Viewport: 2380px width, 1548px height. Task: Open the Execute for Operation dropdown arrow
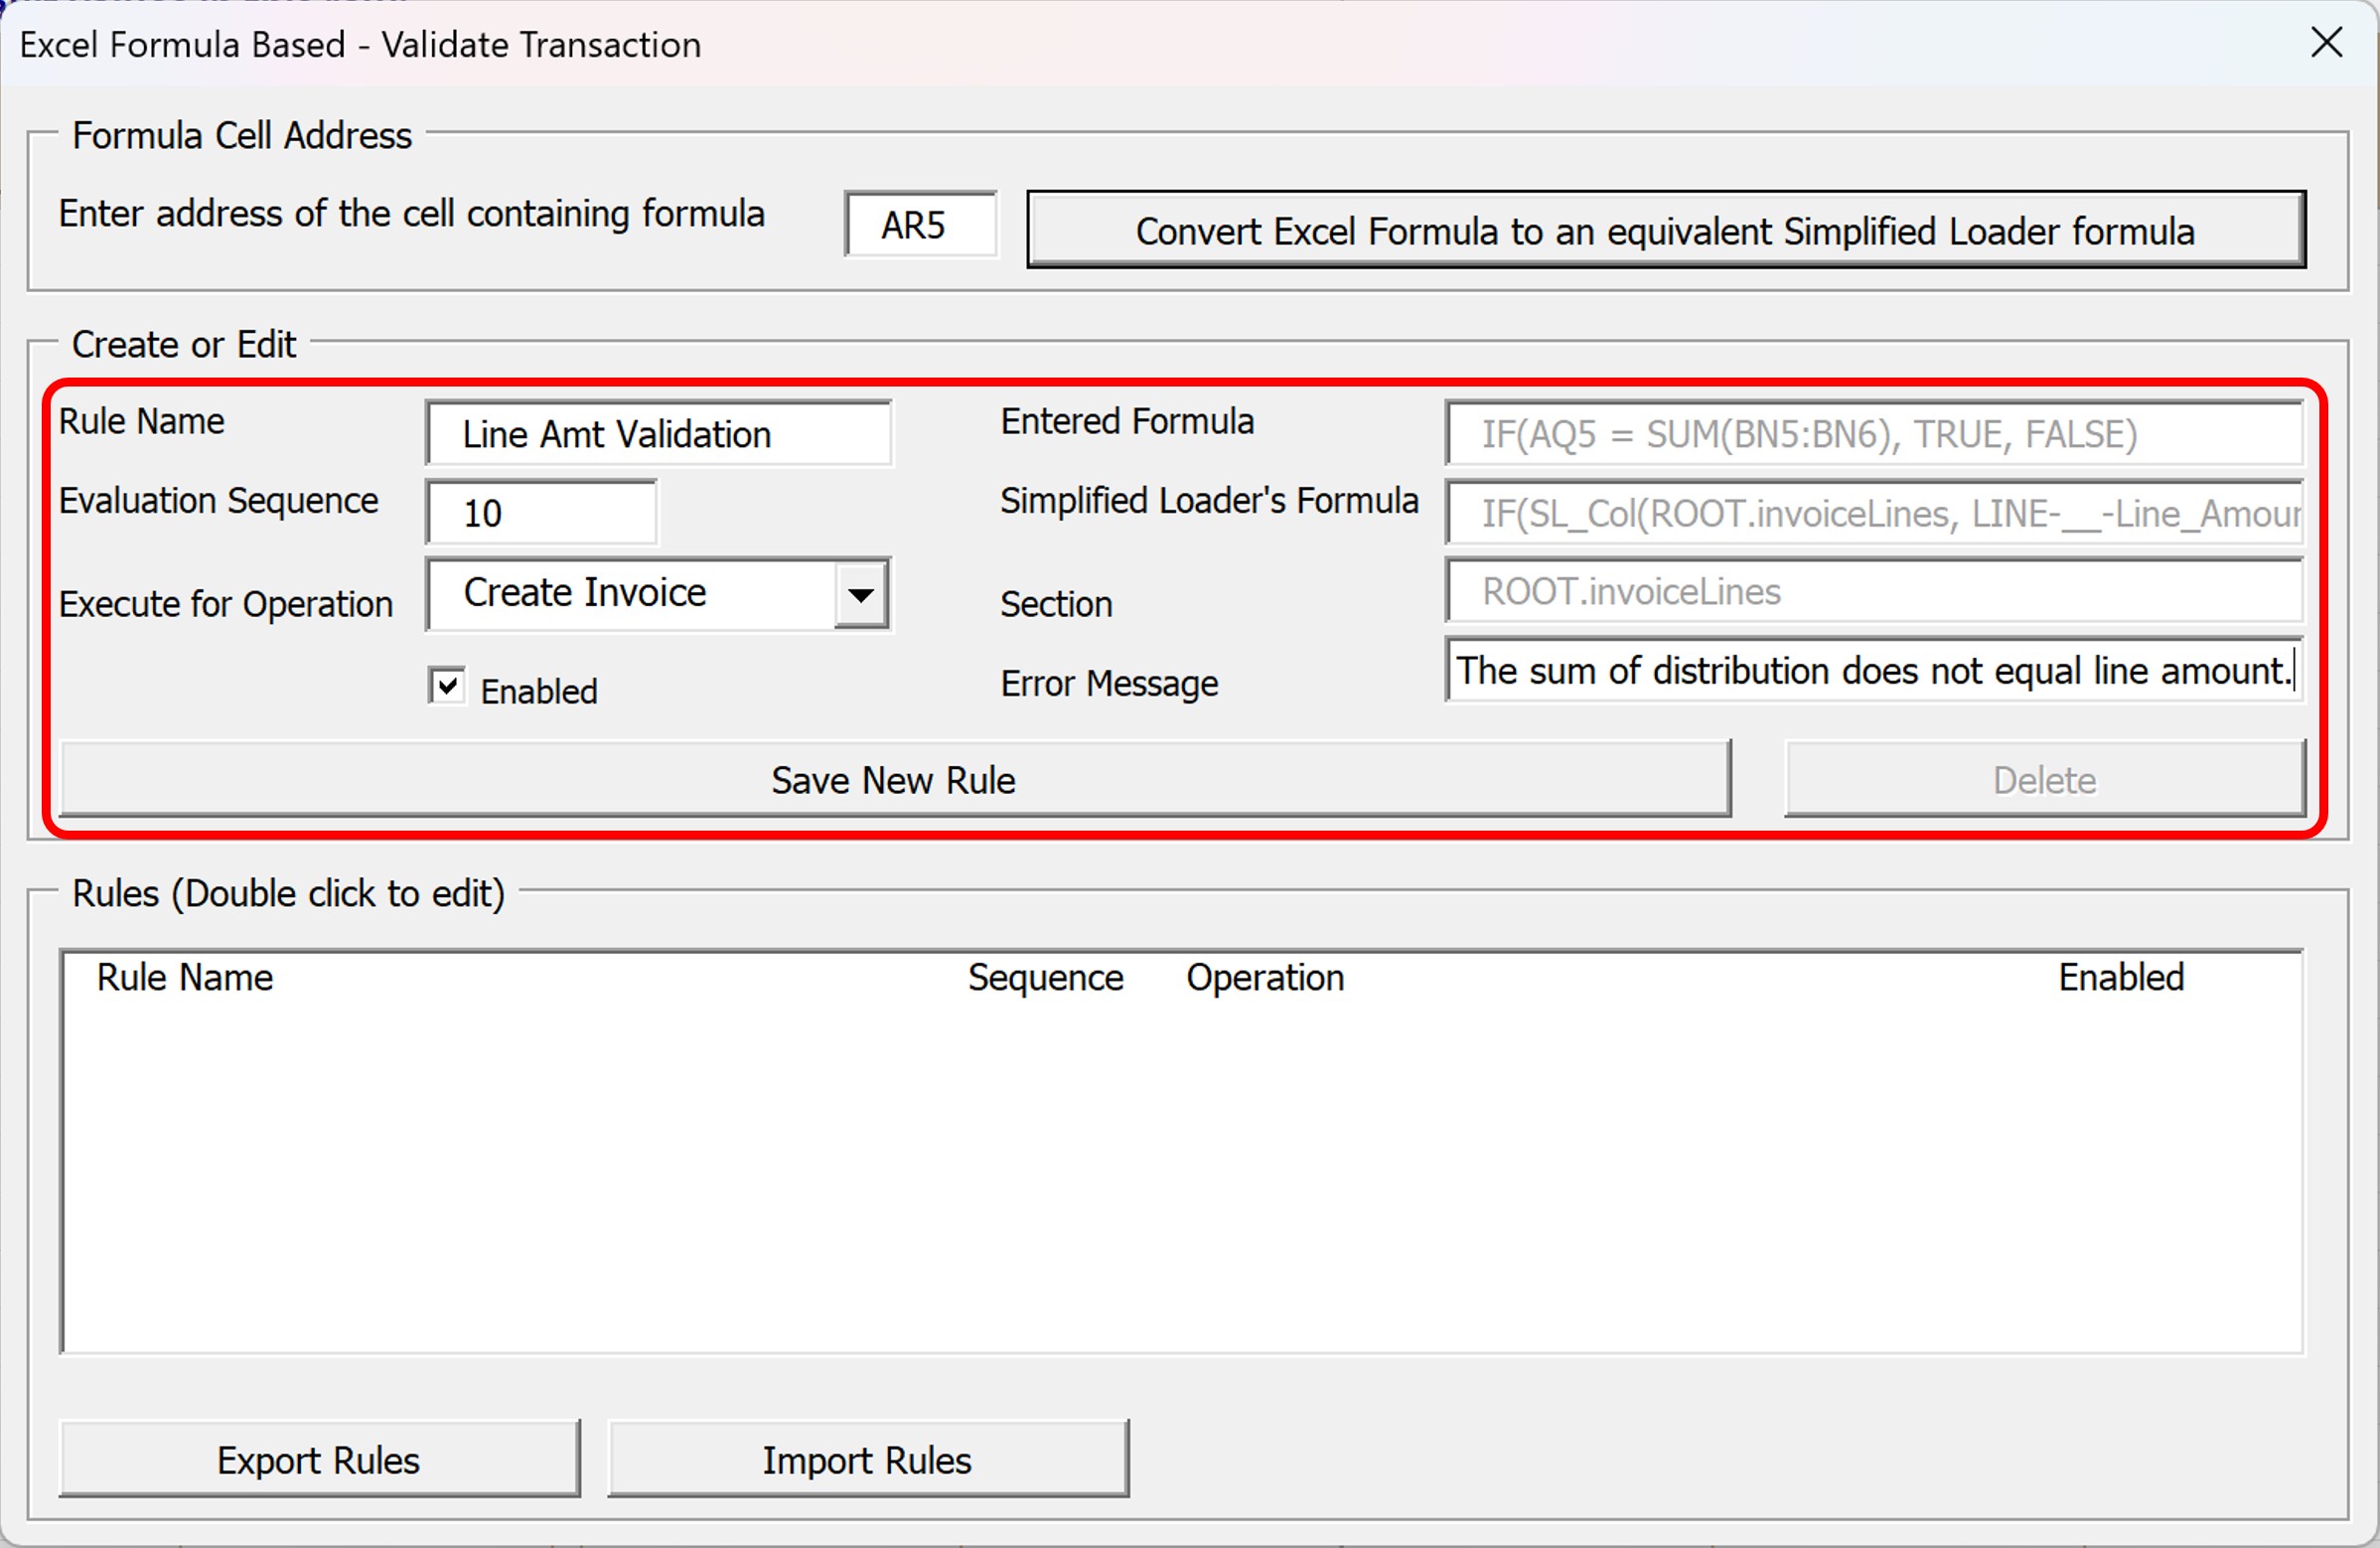(x=861, y=594)
